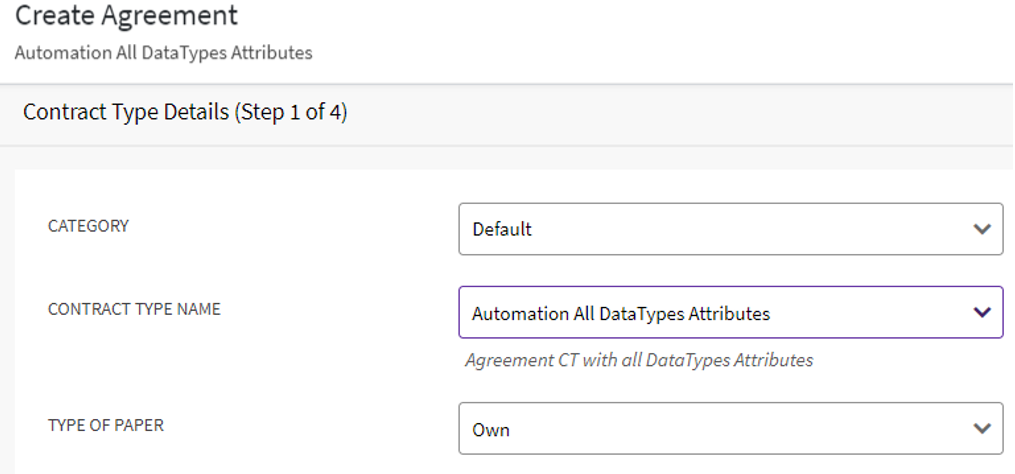1015x474 pixels.
Task: Click empty space right of 'Own' in paper box
Action: tap(740, 429)
